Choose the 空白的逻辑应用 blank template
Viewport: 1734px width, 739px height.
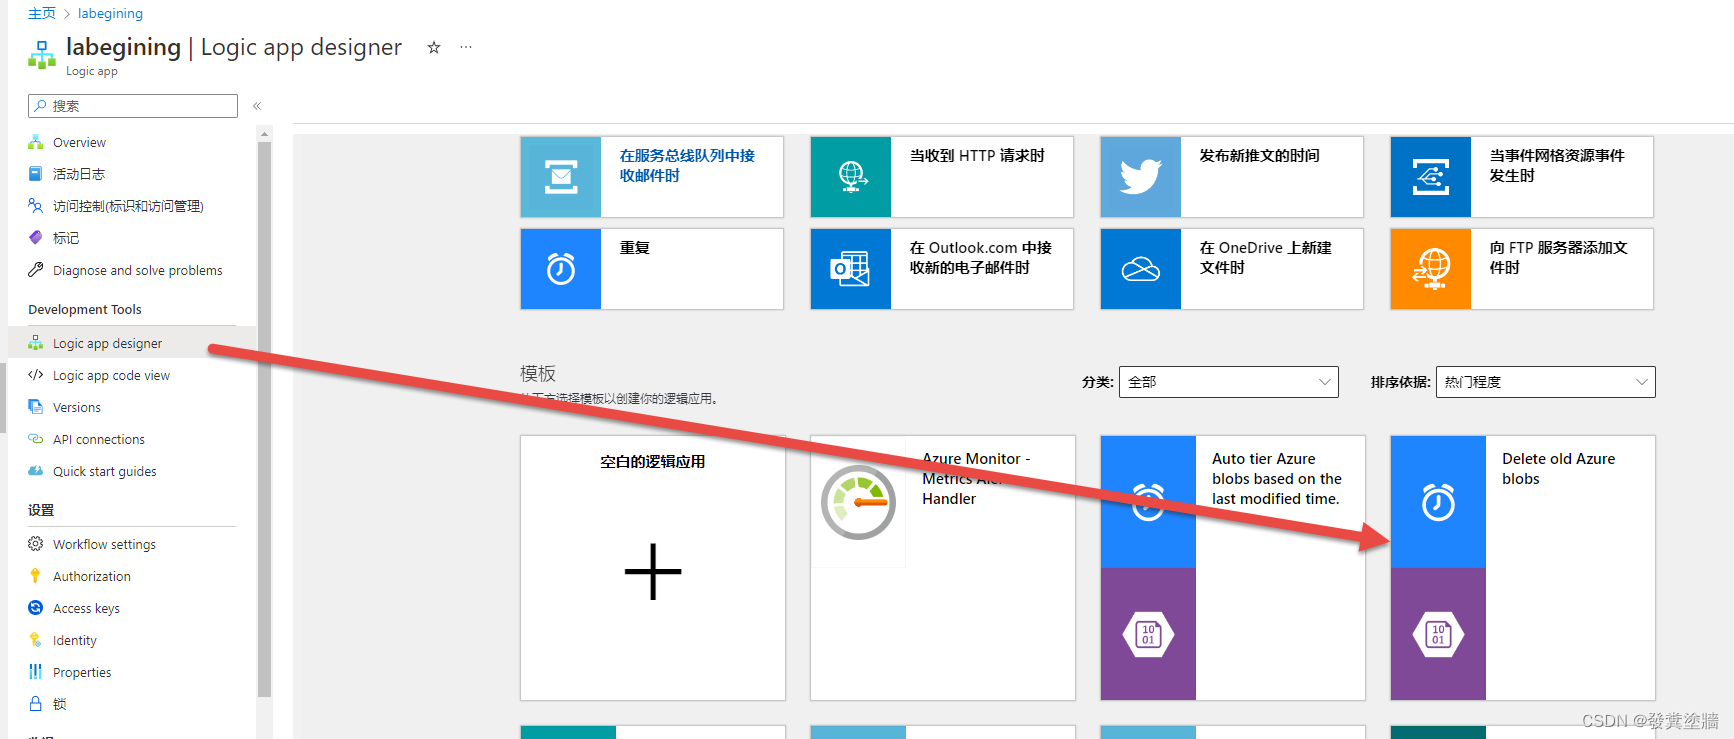point(652,567)
